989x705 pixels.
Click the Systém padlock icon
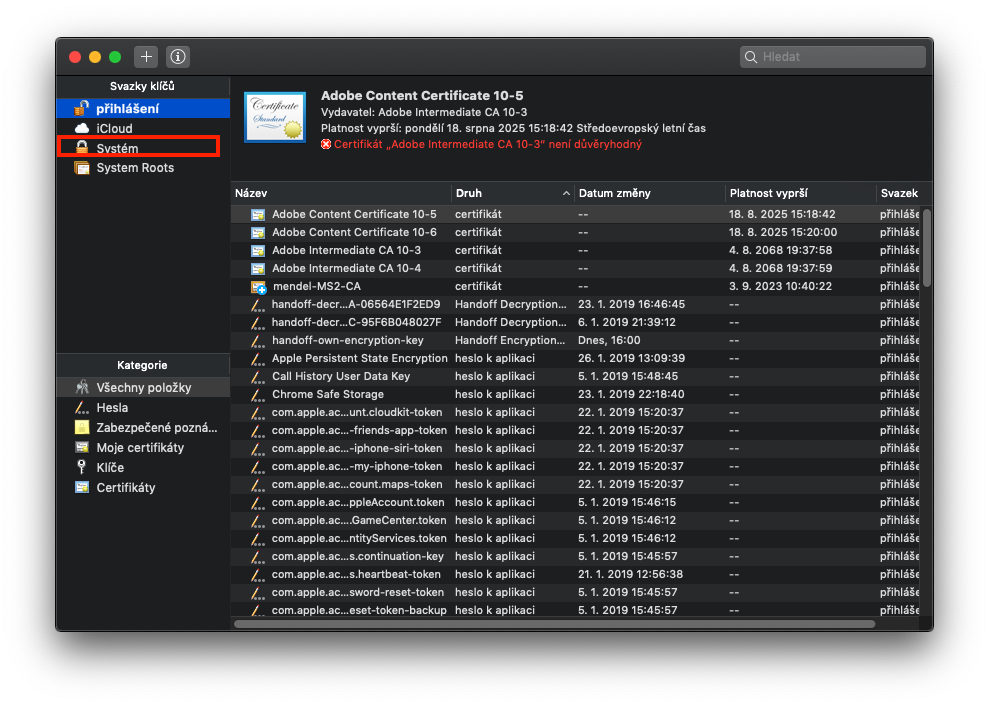(82, 148)
